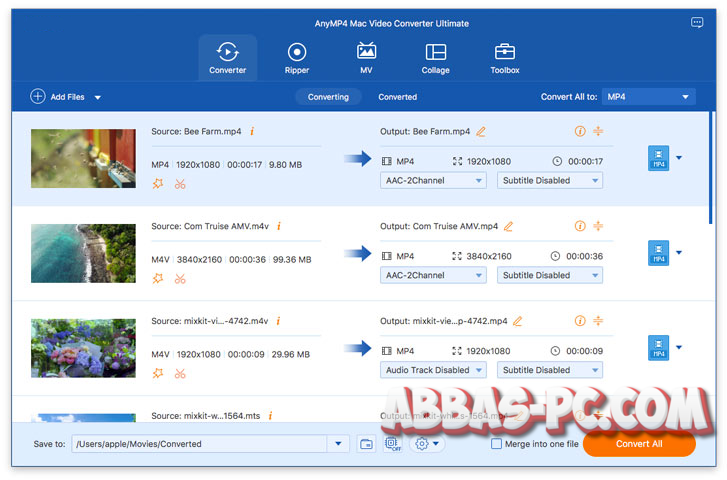Open the Ripper module
The image size is (727, 480).
(296, 58)
